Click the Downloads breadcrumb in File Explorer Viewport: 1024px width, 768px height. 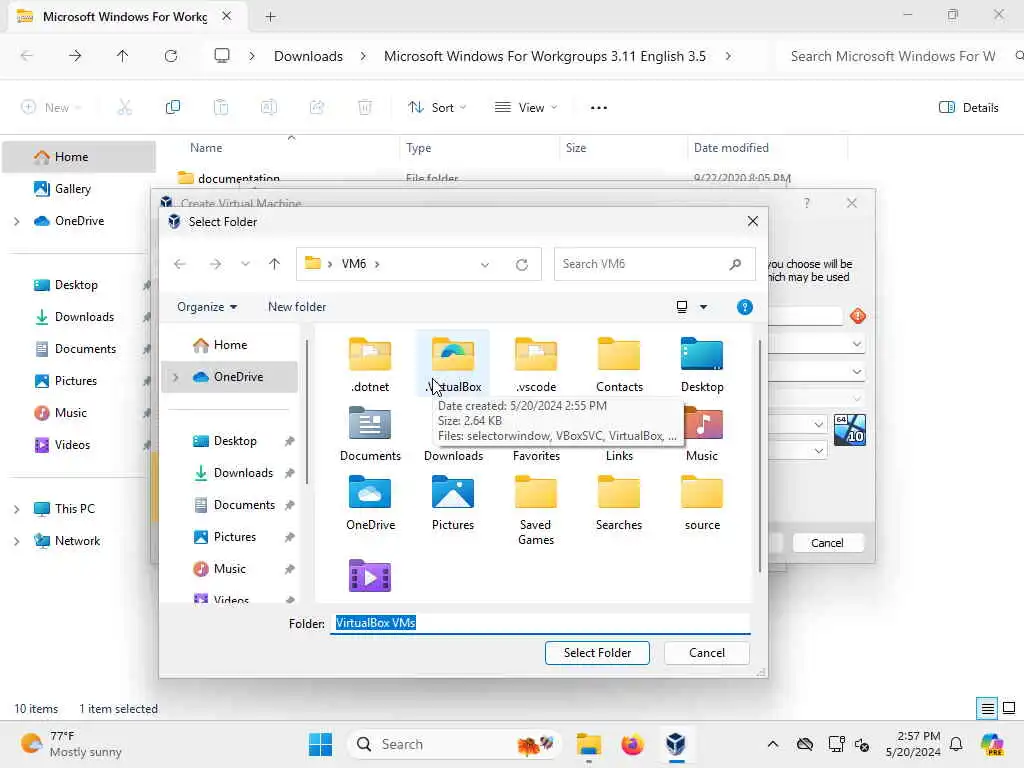pos(308,56)
